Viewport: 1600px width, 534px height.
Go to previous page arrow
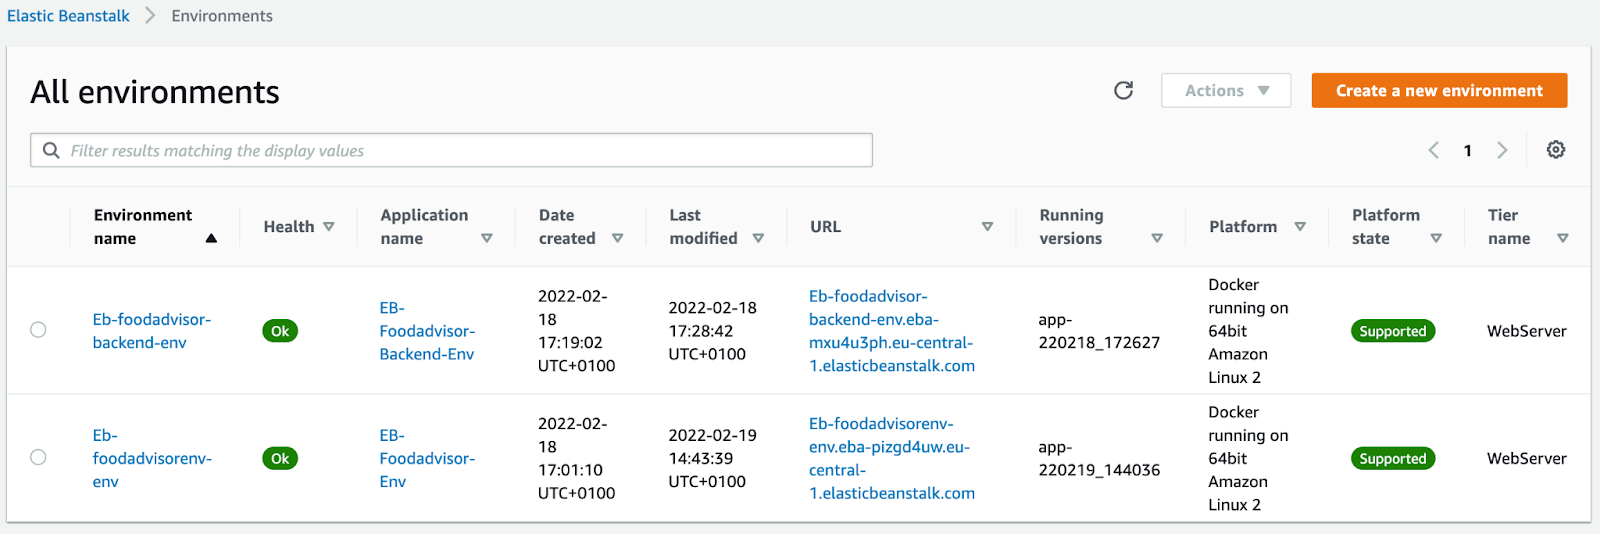[1434, 150]
